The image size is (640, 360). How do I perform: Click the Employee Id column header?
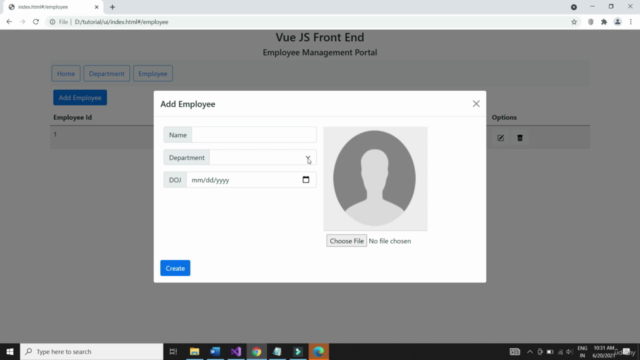(x=73, y=117)
